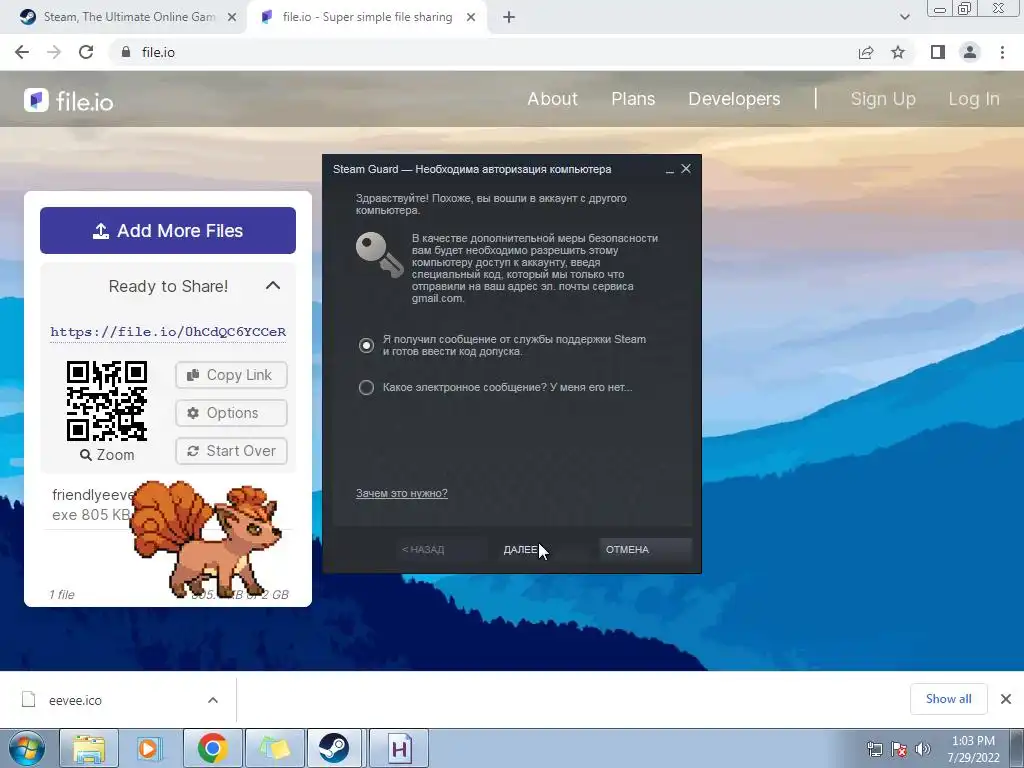Image resolution: width=1024 pixels, height=768 pixels.
Task: Select the file.io browser tab
Action: pos(366,18)
